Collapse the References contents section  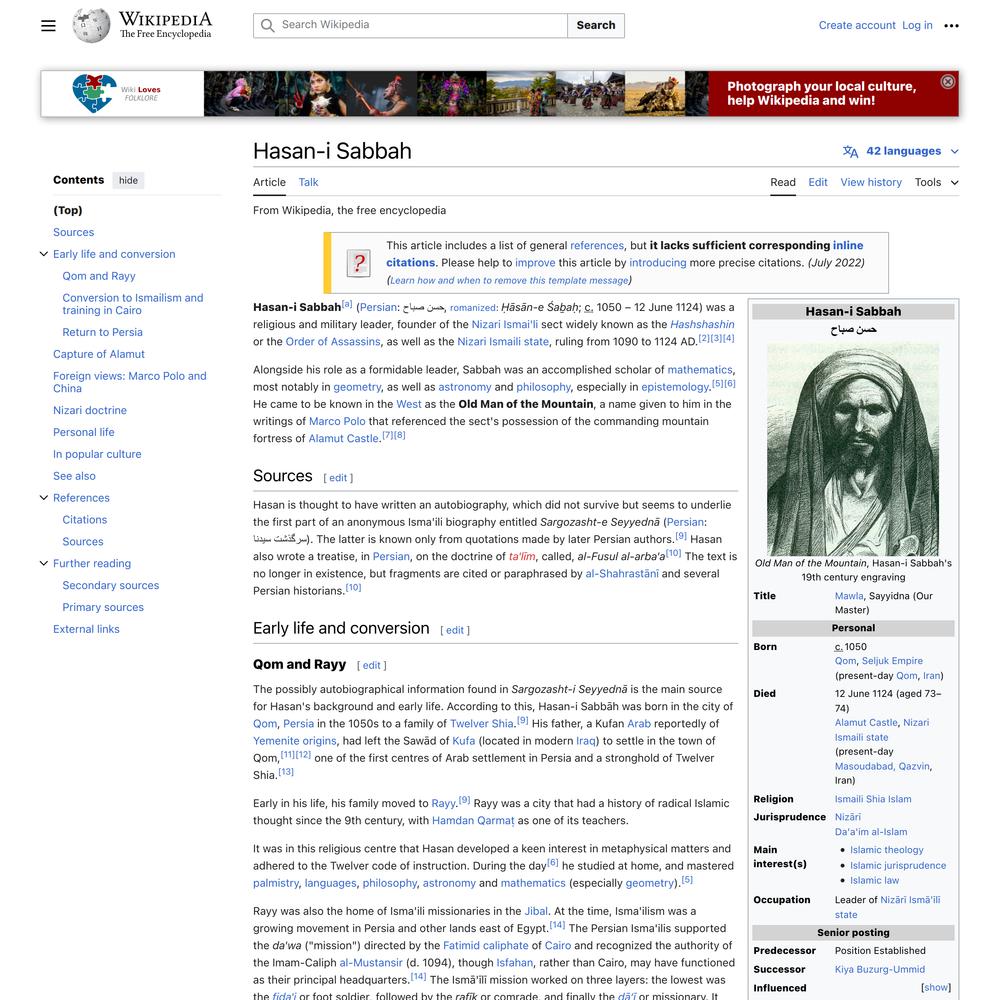[44, 497]
